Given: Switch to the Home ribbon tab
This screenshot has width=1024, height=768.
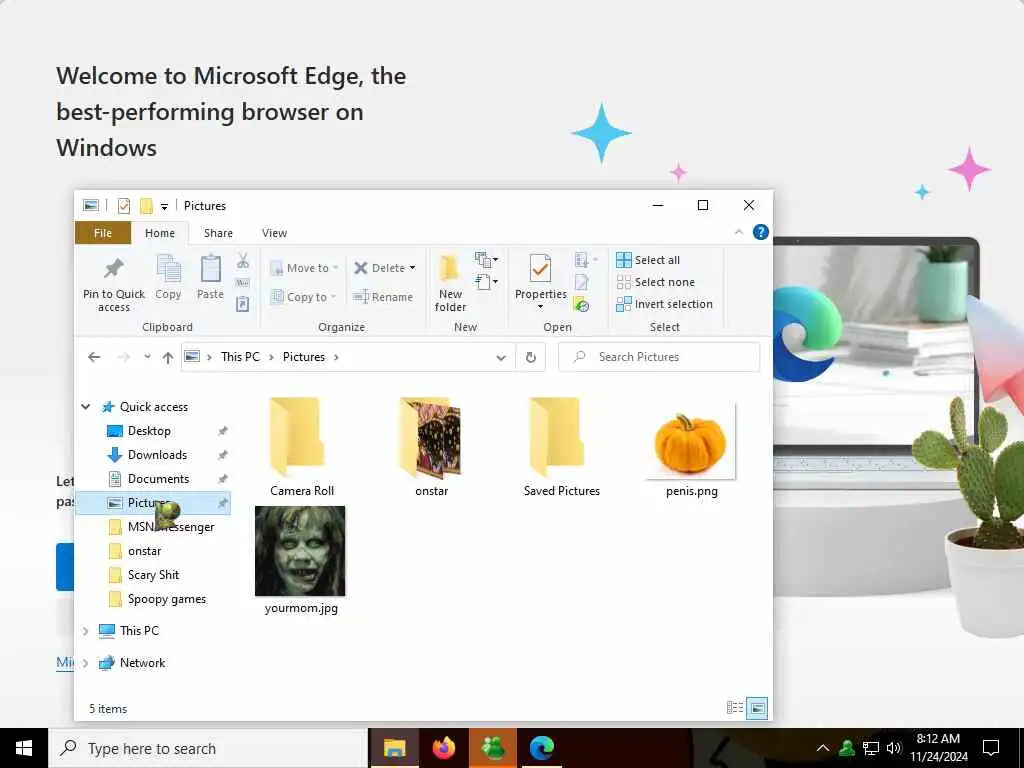Looking at the screenshot, I should tap(160, 233).
